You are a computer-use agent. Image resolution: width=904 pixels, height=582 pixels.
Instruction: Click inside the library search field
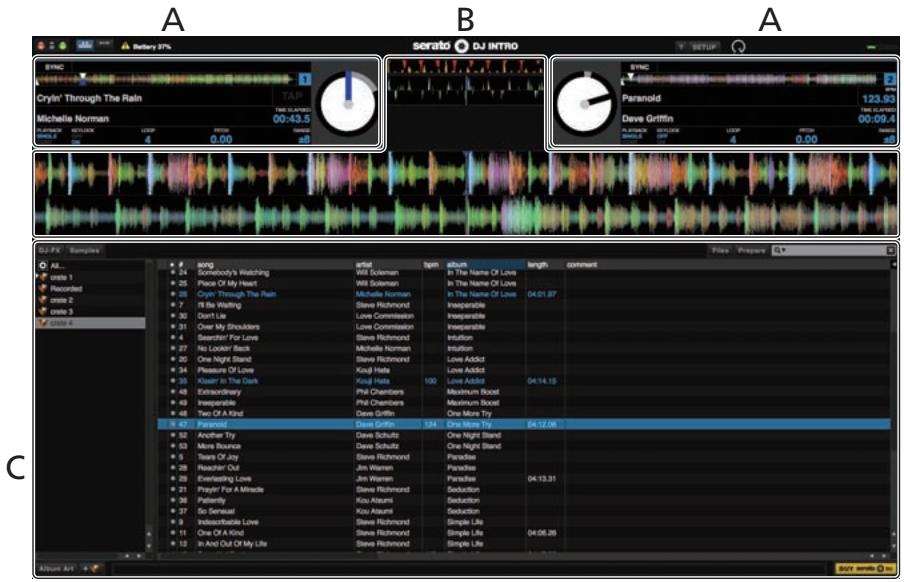(x=836, y=250)
